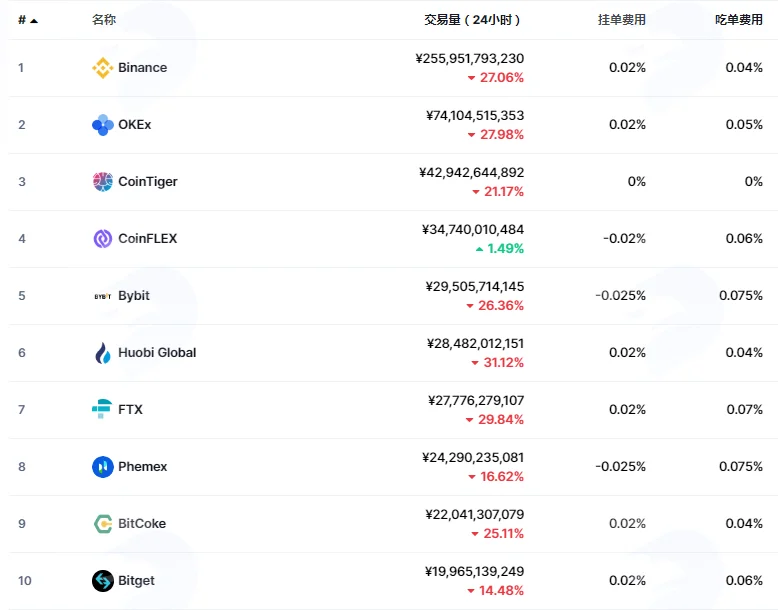Click the Huobi Global flame logo

[x=103, y=353]
